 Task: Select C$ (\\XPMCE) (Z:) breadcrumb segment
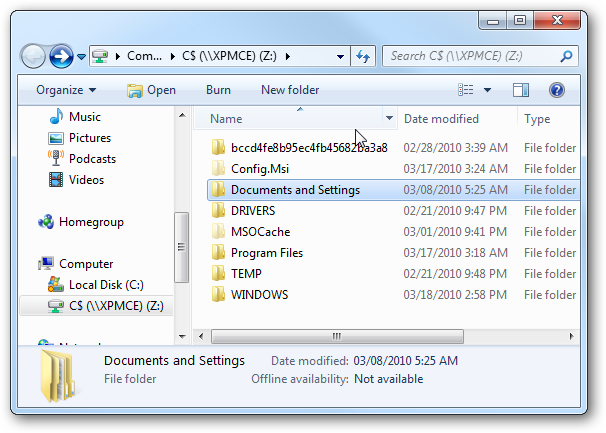pos(229,56)
